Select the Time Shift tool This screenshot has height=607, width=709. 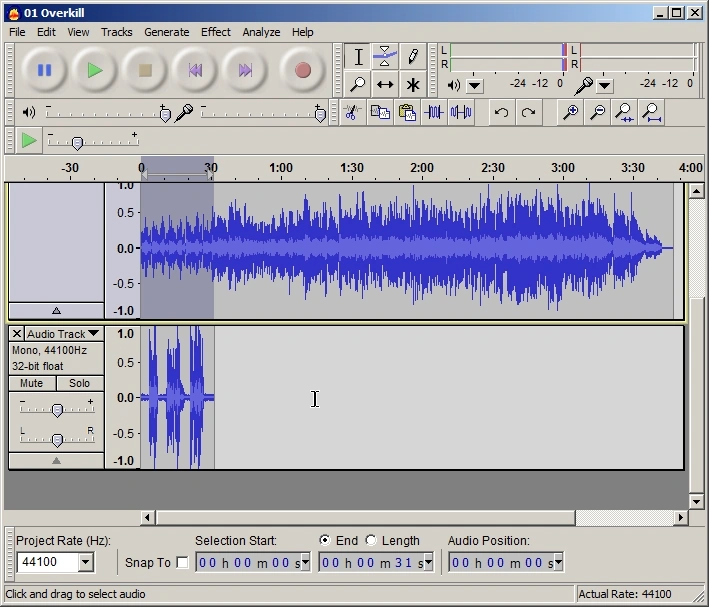pyautogui.click(x=385, y=85)
